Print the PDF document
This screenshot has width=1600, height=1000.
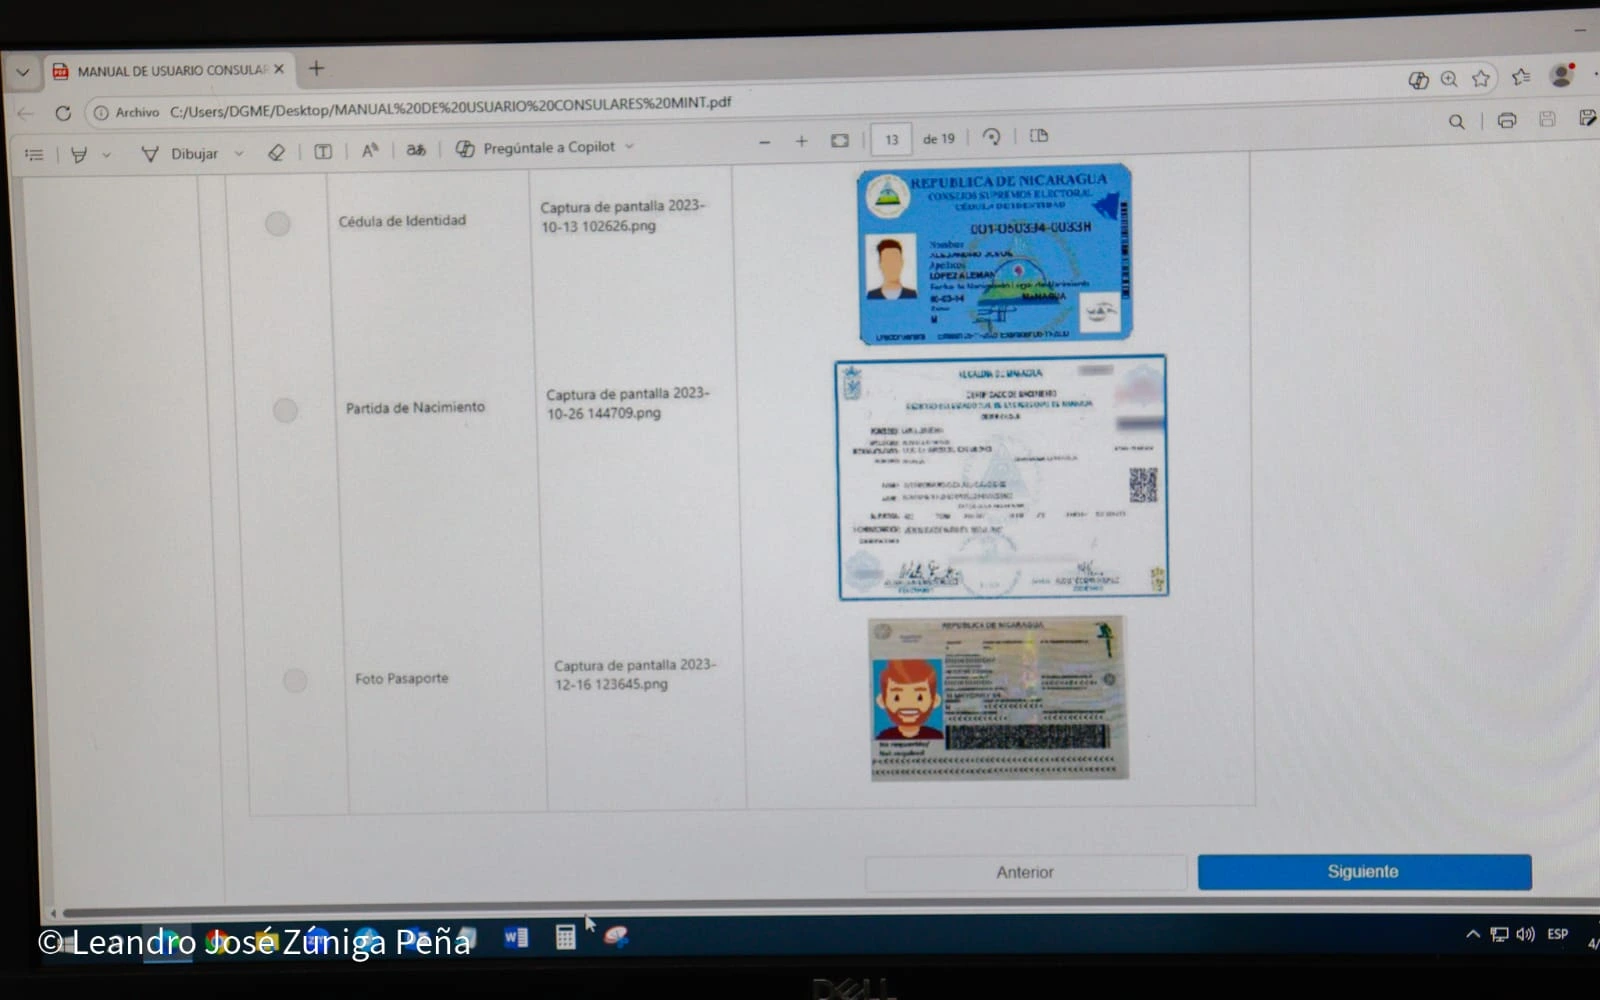(x=1506, y=121)
